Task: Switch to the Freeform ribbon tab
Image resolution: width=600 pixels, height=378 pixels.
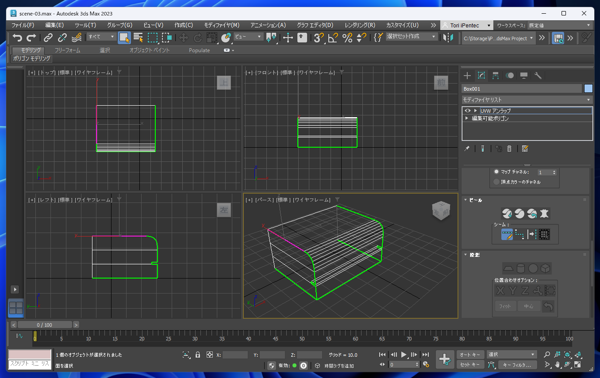Action: point(67,50)
